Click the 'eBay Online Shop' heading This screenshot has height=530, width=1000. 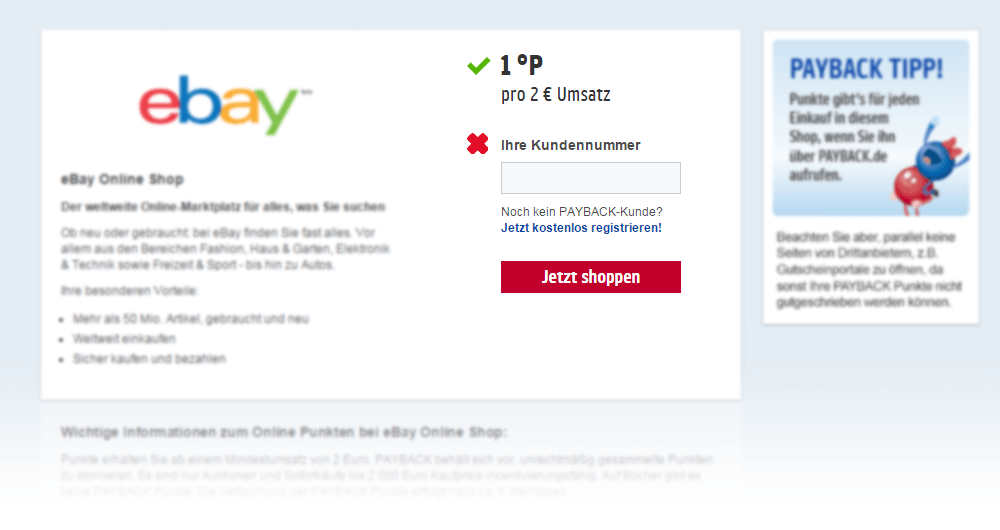[x=122, y=179]
